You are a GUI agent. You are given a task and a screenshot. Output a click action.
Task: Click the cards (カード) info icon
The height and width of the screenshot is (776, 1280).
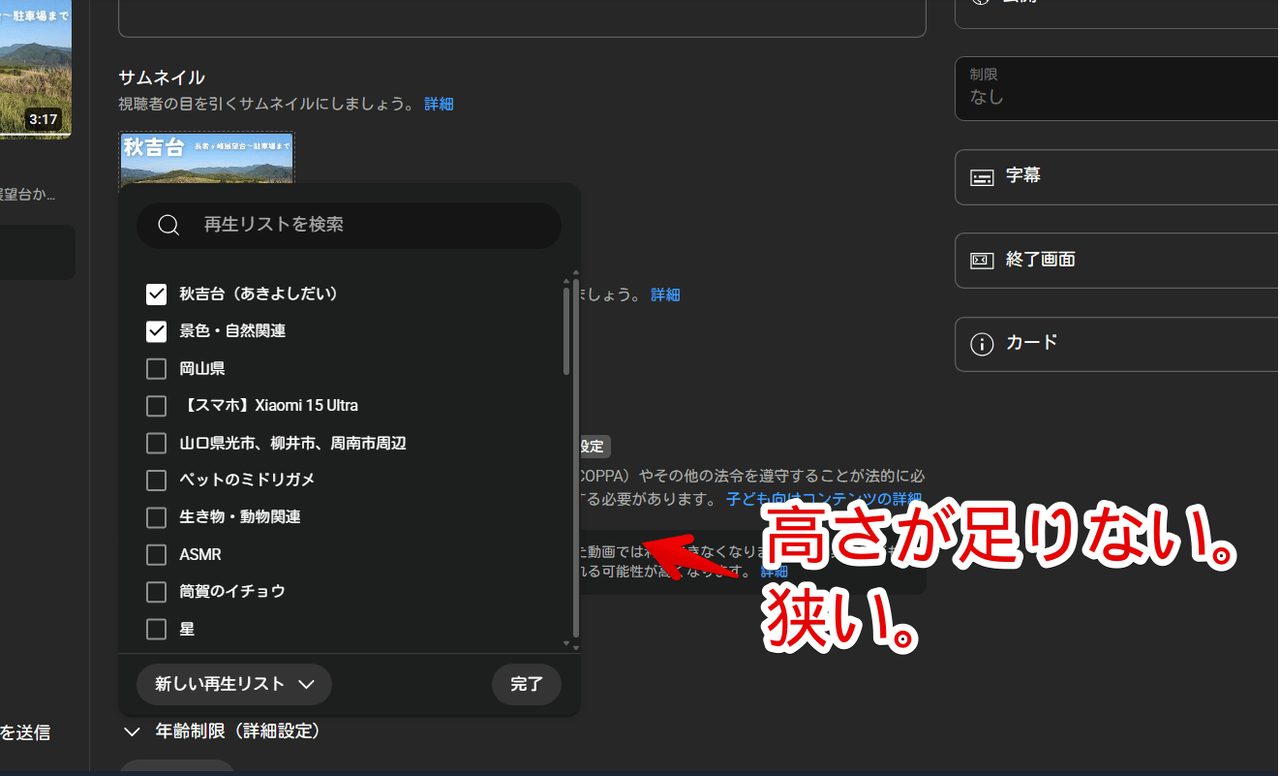(x=982, y=344)
